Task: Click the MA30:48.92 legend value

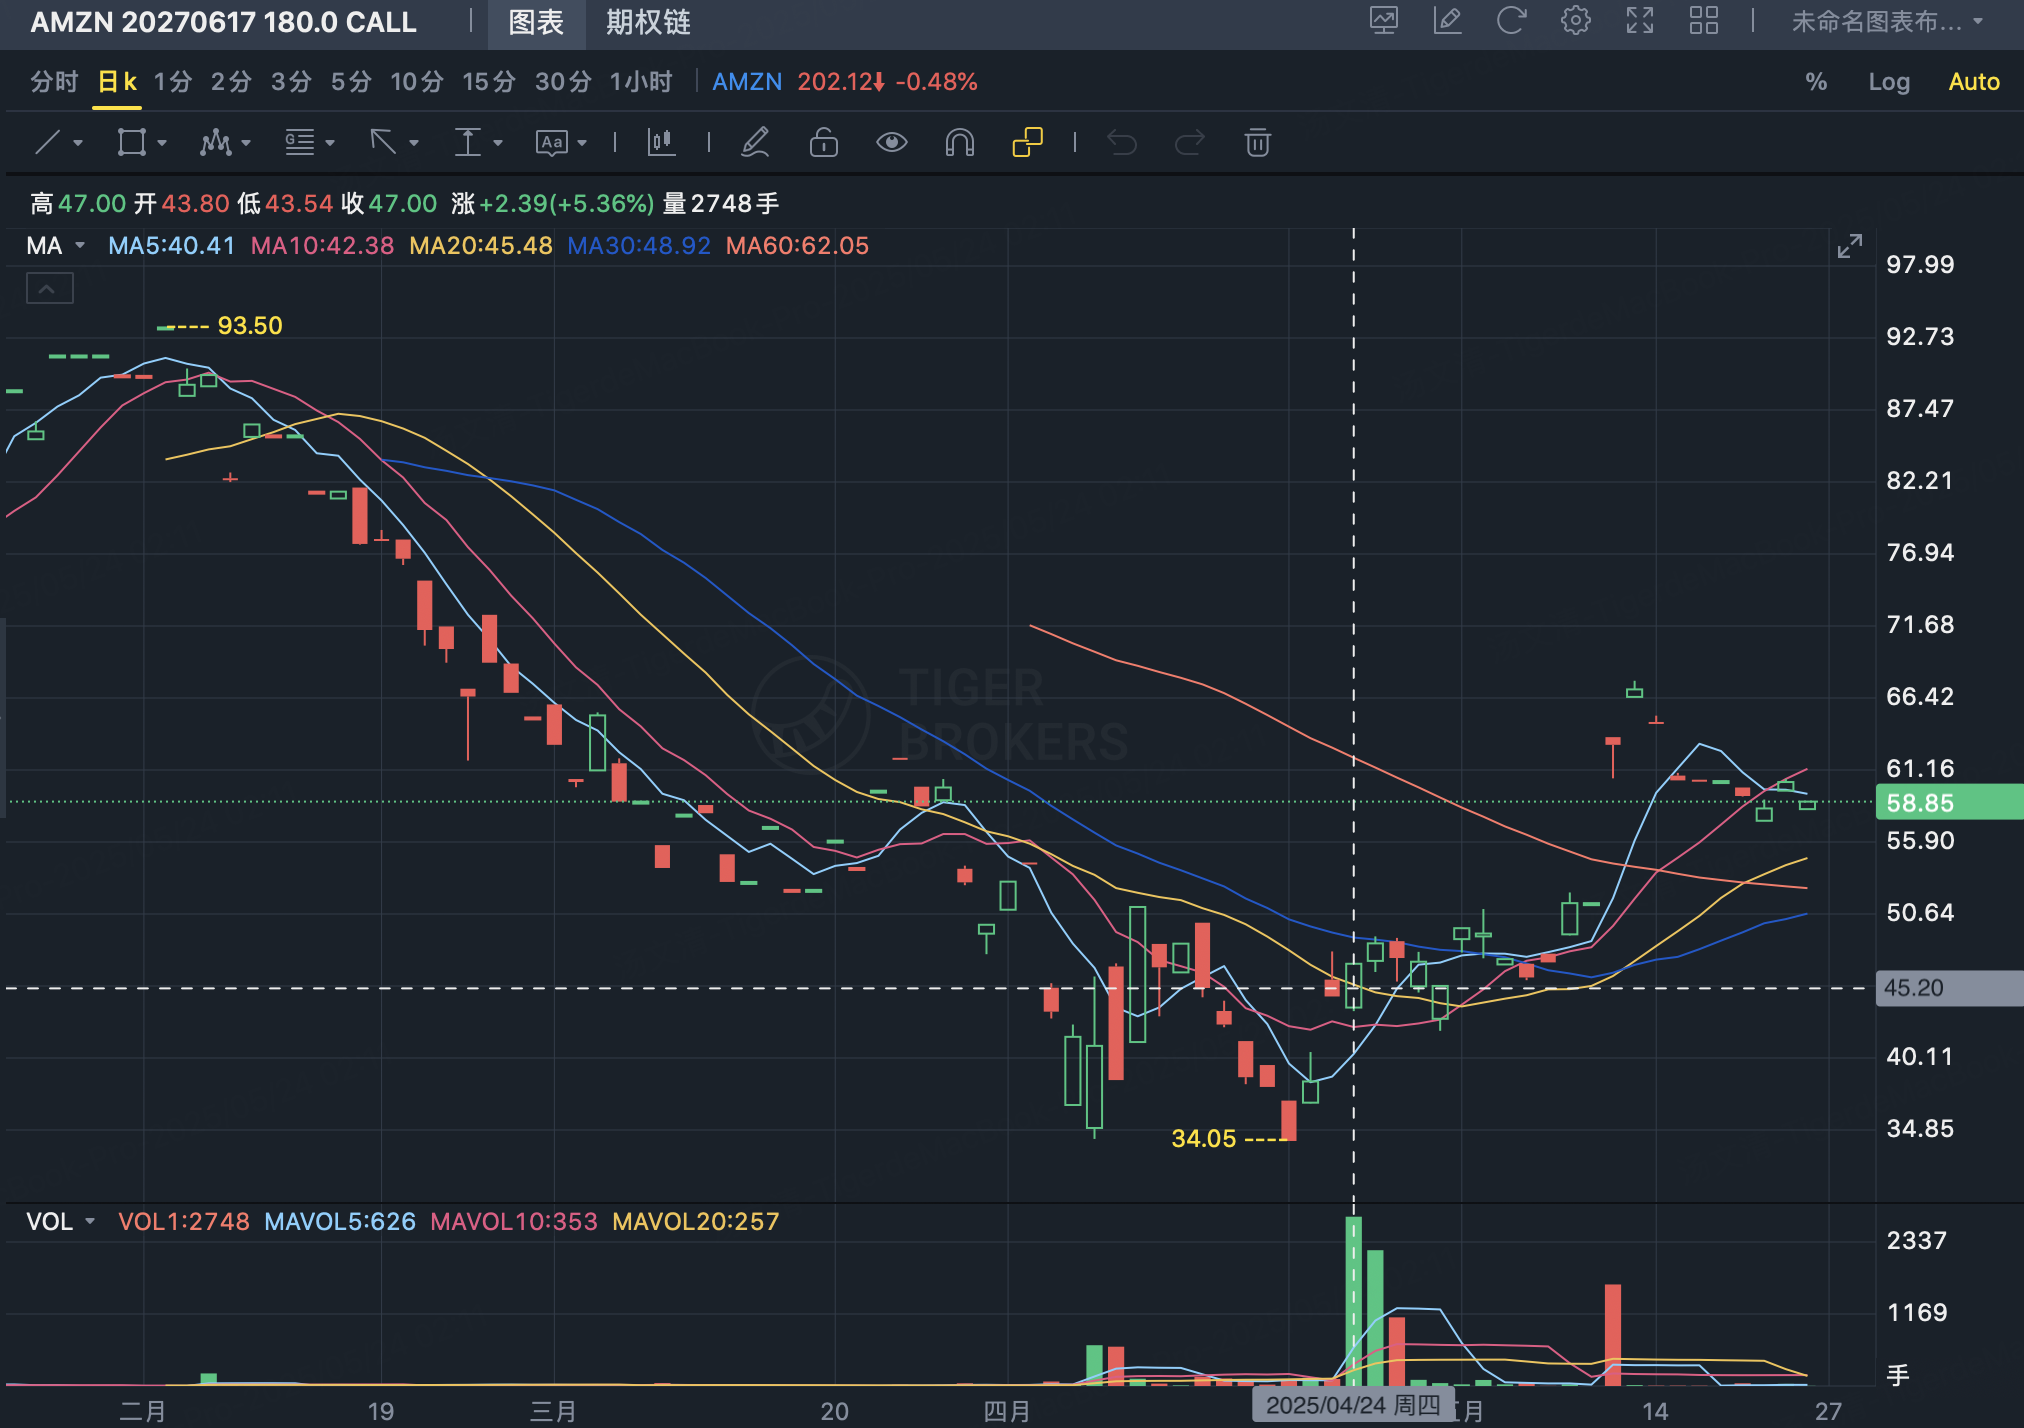Action: pyautogui.click(x=639, y=246)
